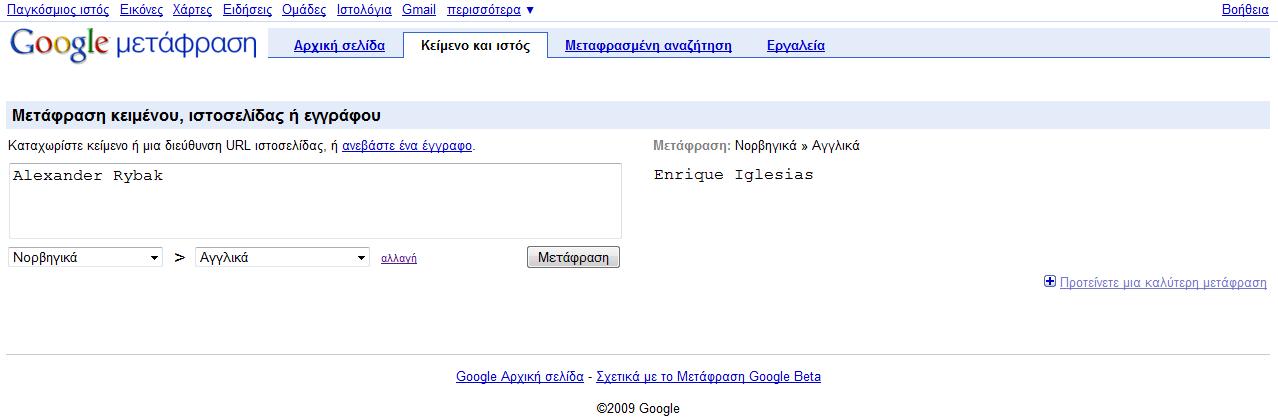Open the Νορβηγικά source language dropdown

(x=86, y=257)
